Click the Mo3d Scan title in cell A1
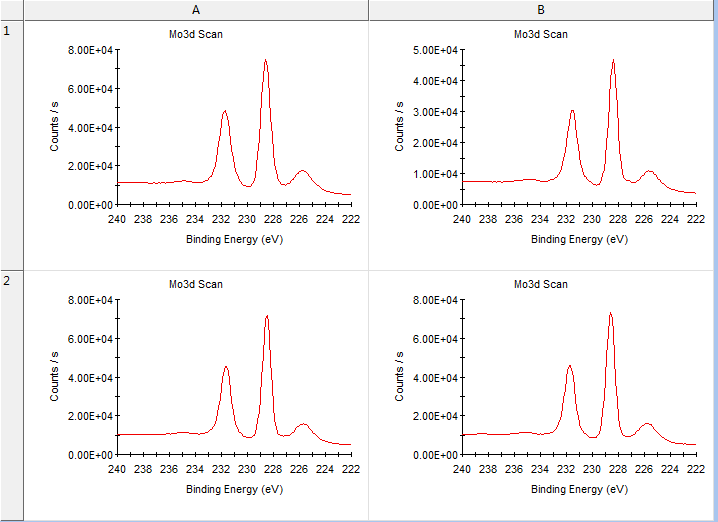This screenshot has height=522, width=718. tap(196, 34)
